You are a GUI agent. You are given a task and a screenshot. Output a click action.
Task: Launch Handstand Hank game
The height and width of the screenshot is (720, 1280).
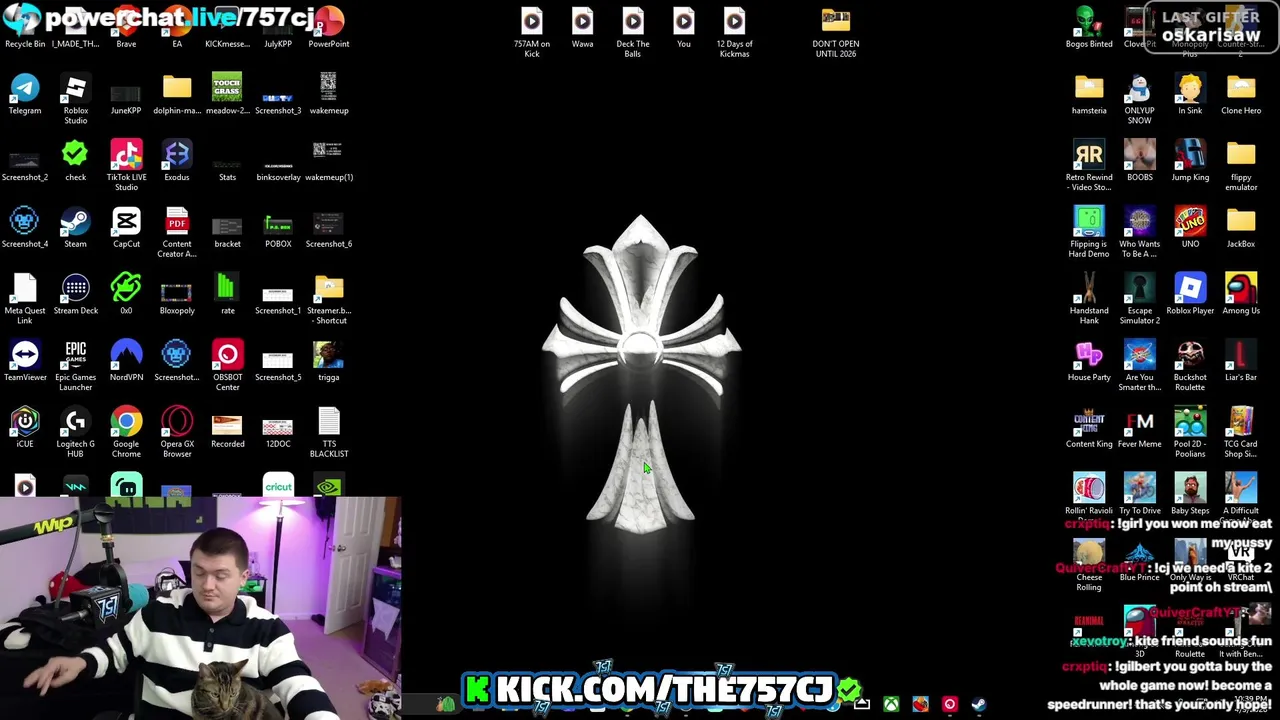(x=1089, y=298)
